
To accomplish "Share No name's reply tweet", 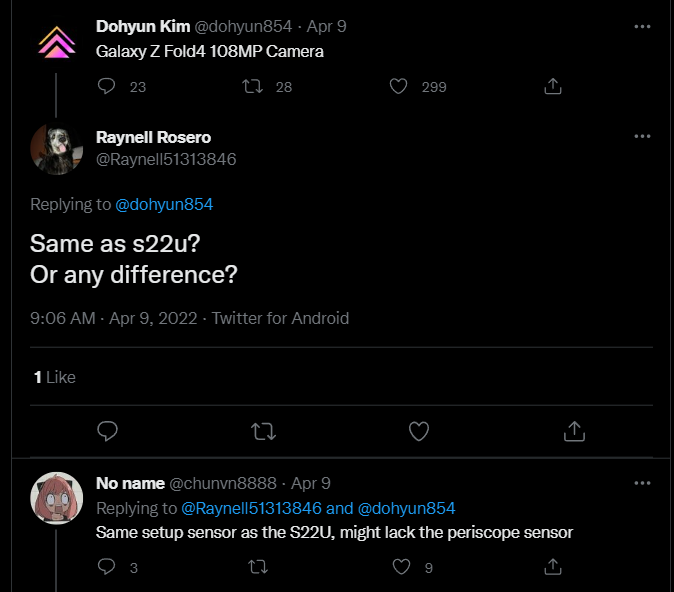I will click(552, 567).
